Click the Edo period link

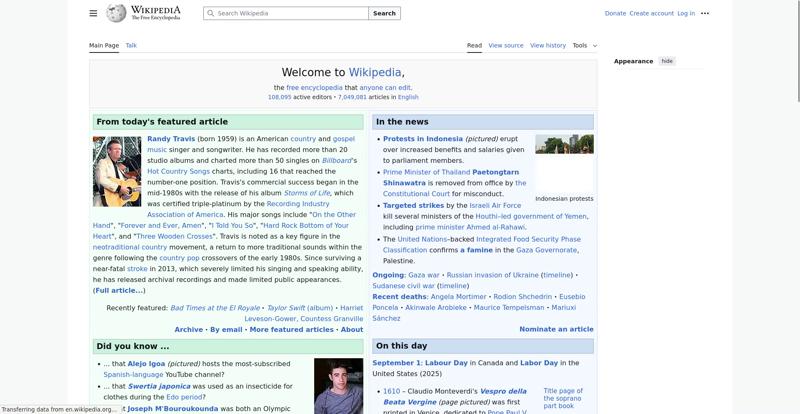(184, 397)
